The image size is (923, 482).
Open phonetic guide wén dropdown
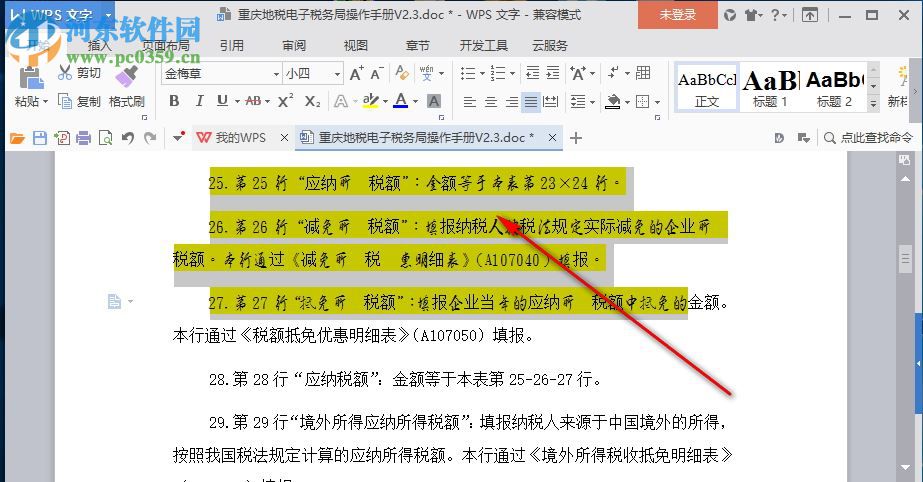[441, 74]
